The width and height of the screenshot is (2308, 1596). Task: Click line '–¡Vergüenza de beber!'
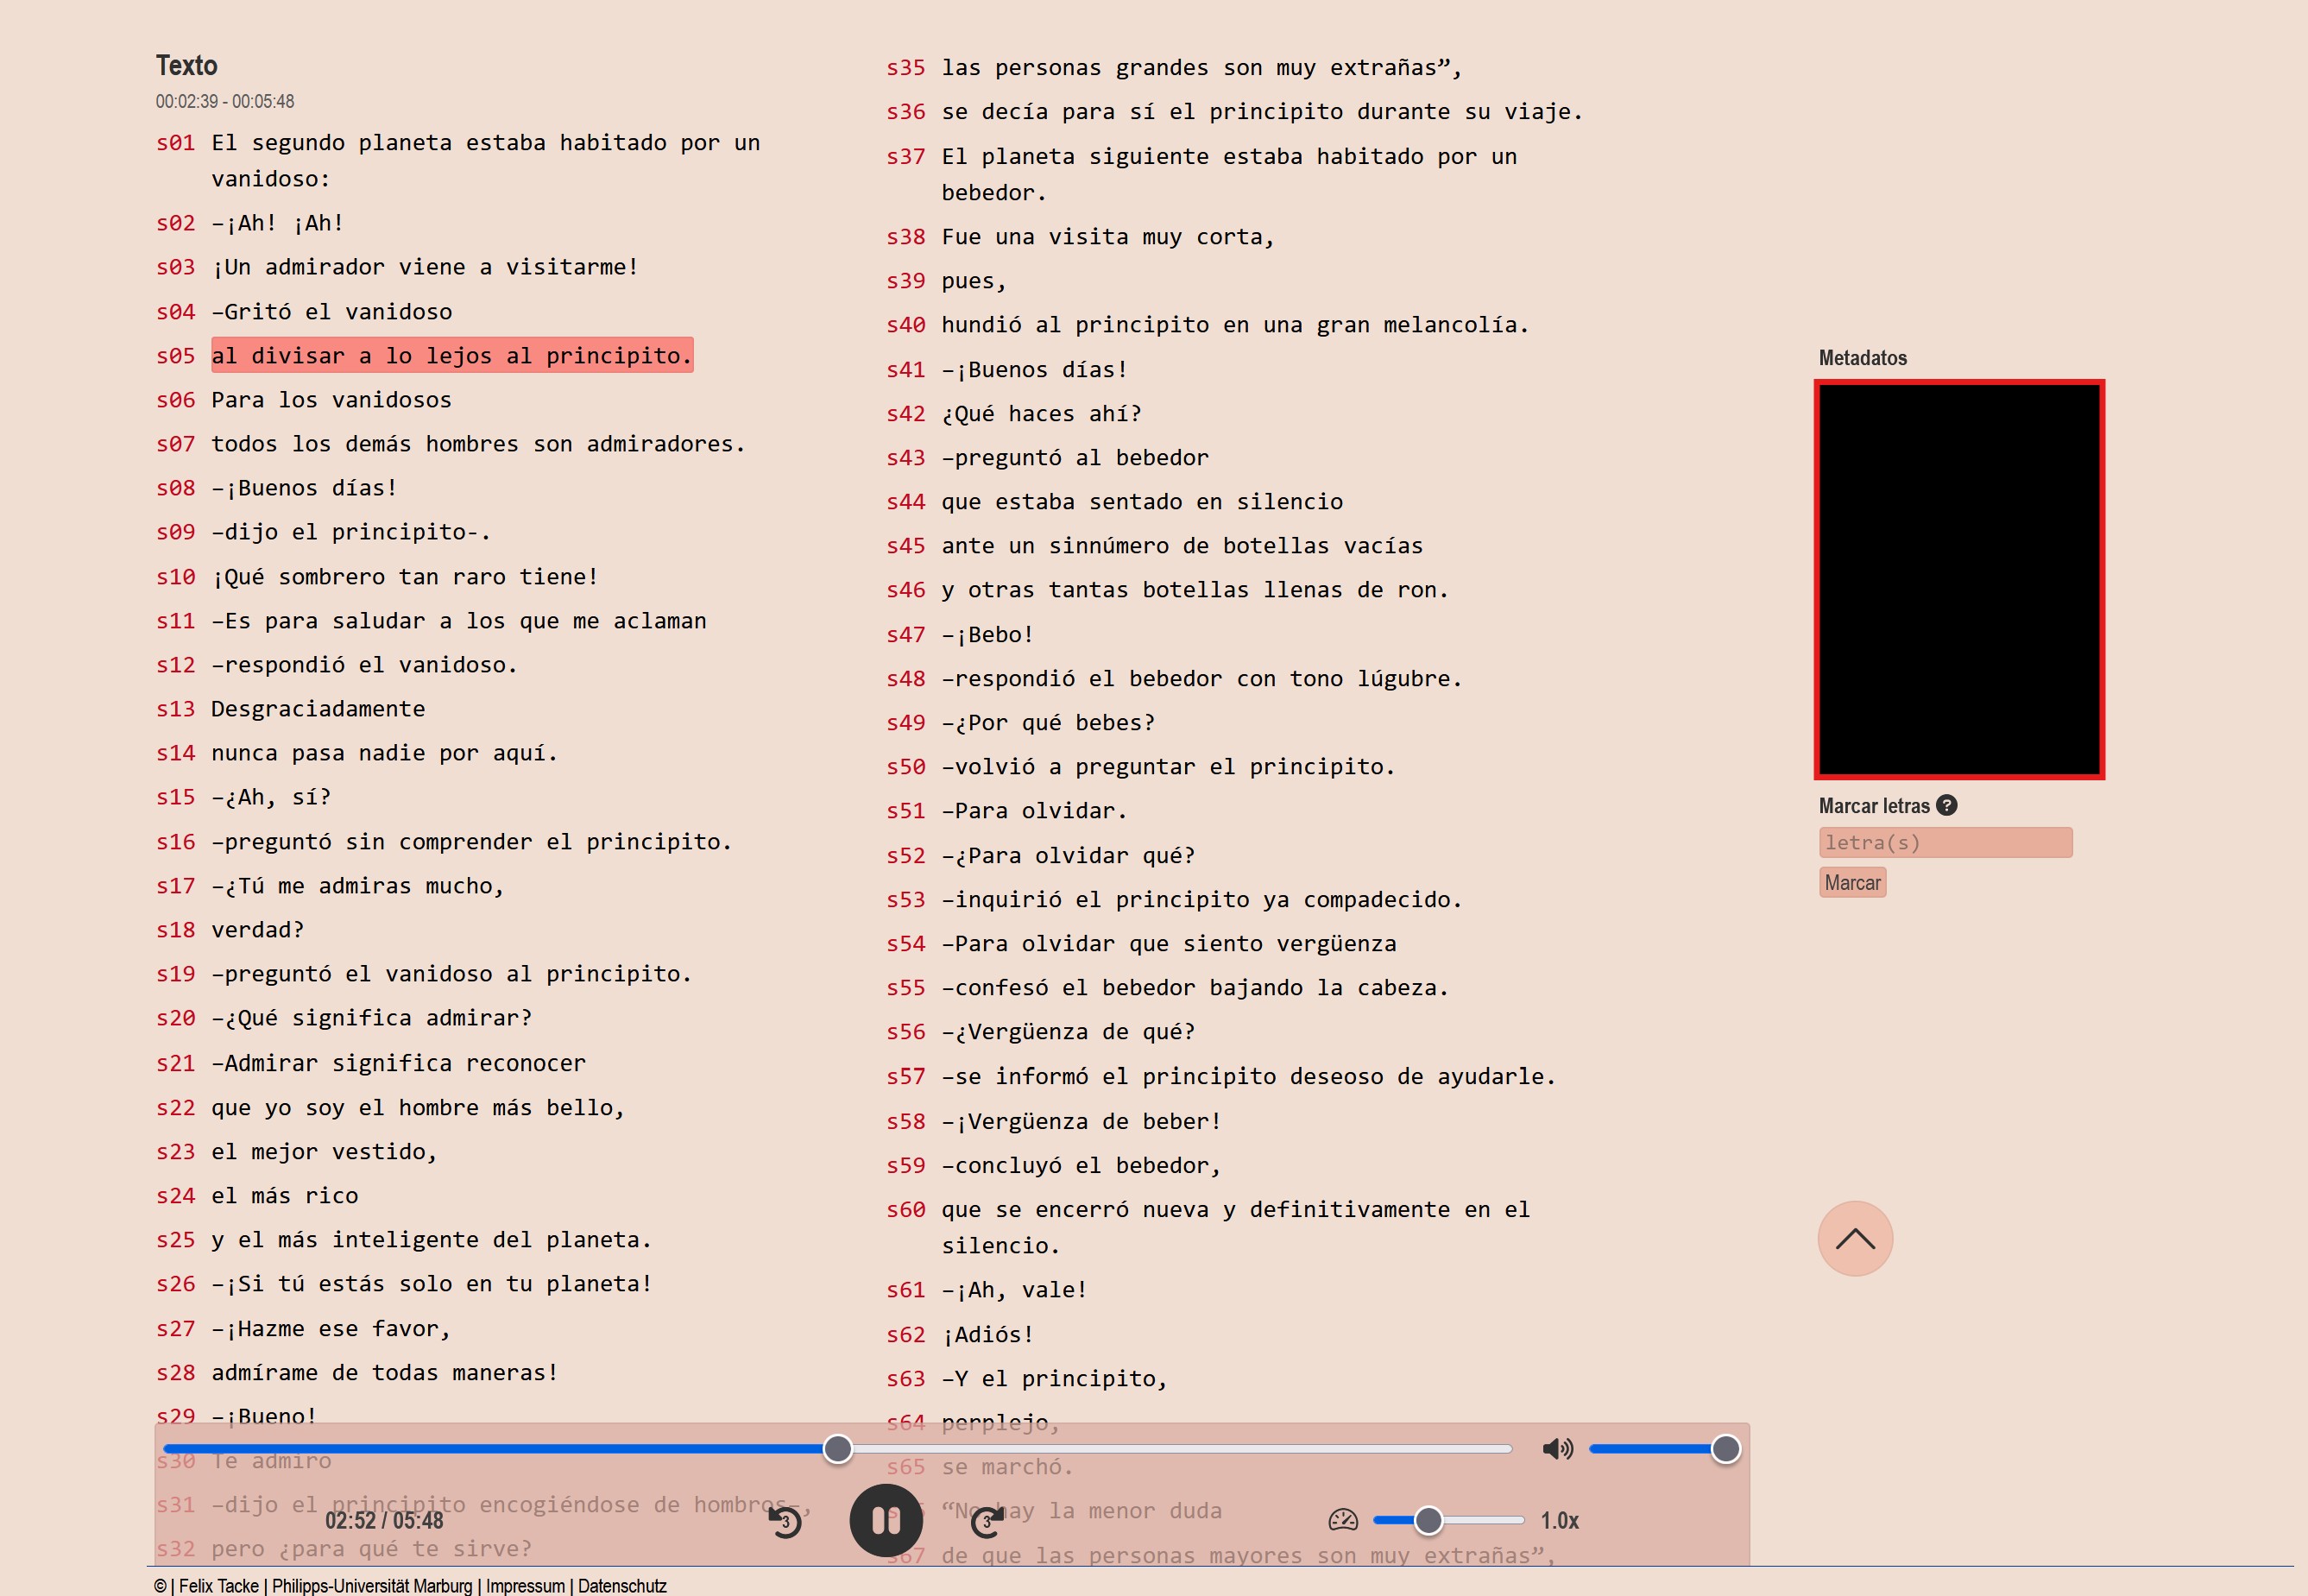1081,1121
